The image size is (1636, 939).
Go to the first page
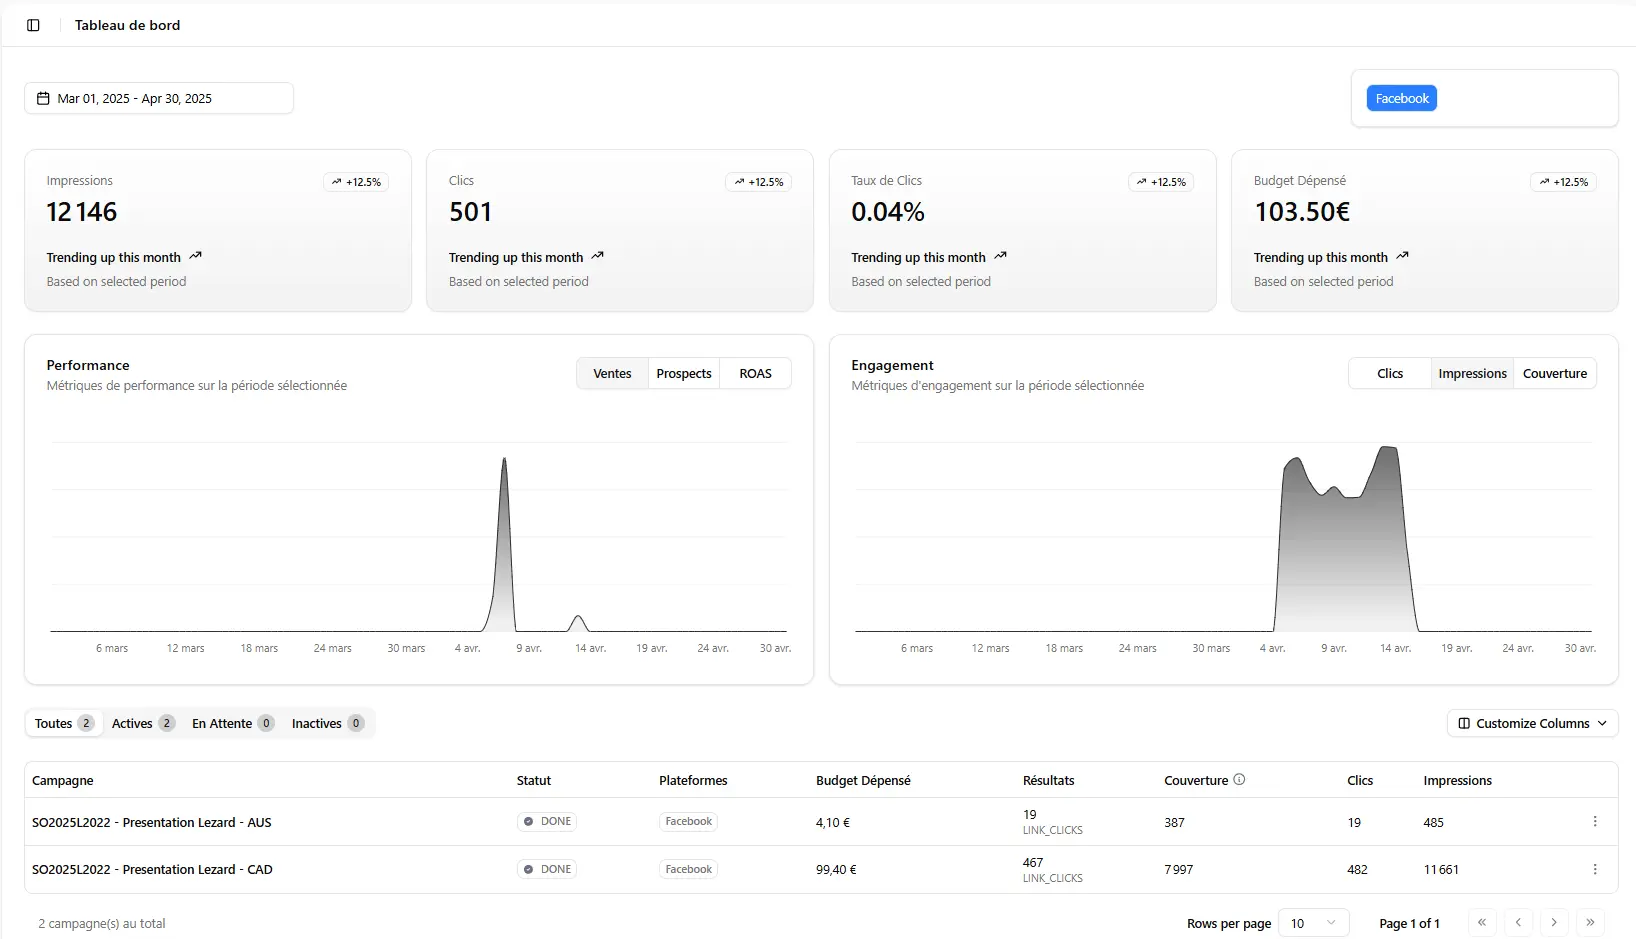[x=1482, y=923]
